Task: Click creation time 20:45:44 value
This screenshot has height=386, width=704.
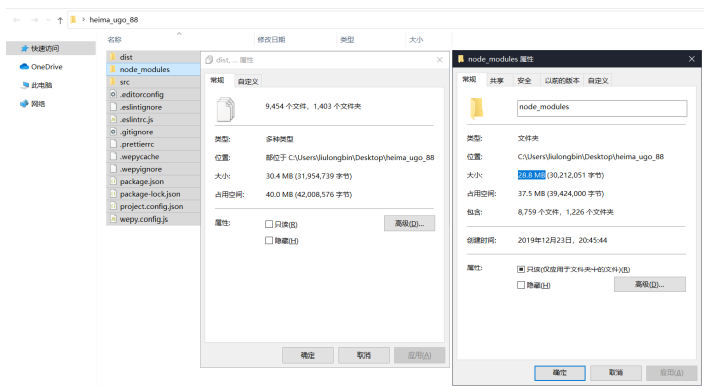Action: [592, 240]
